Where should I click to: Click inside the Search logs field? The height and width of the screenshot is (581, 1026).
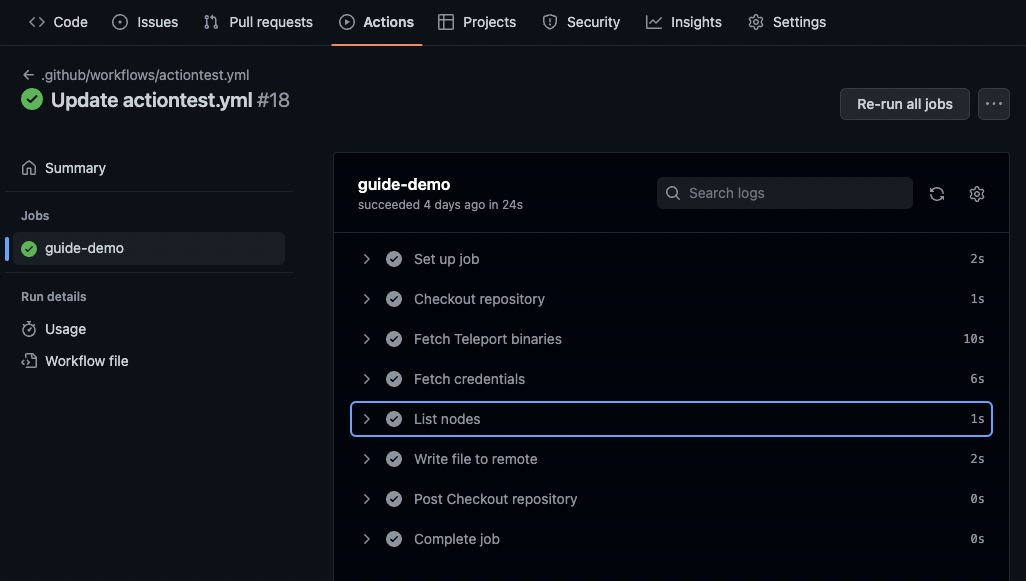(x=785, y=193)
